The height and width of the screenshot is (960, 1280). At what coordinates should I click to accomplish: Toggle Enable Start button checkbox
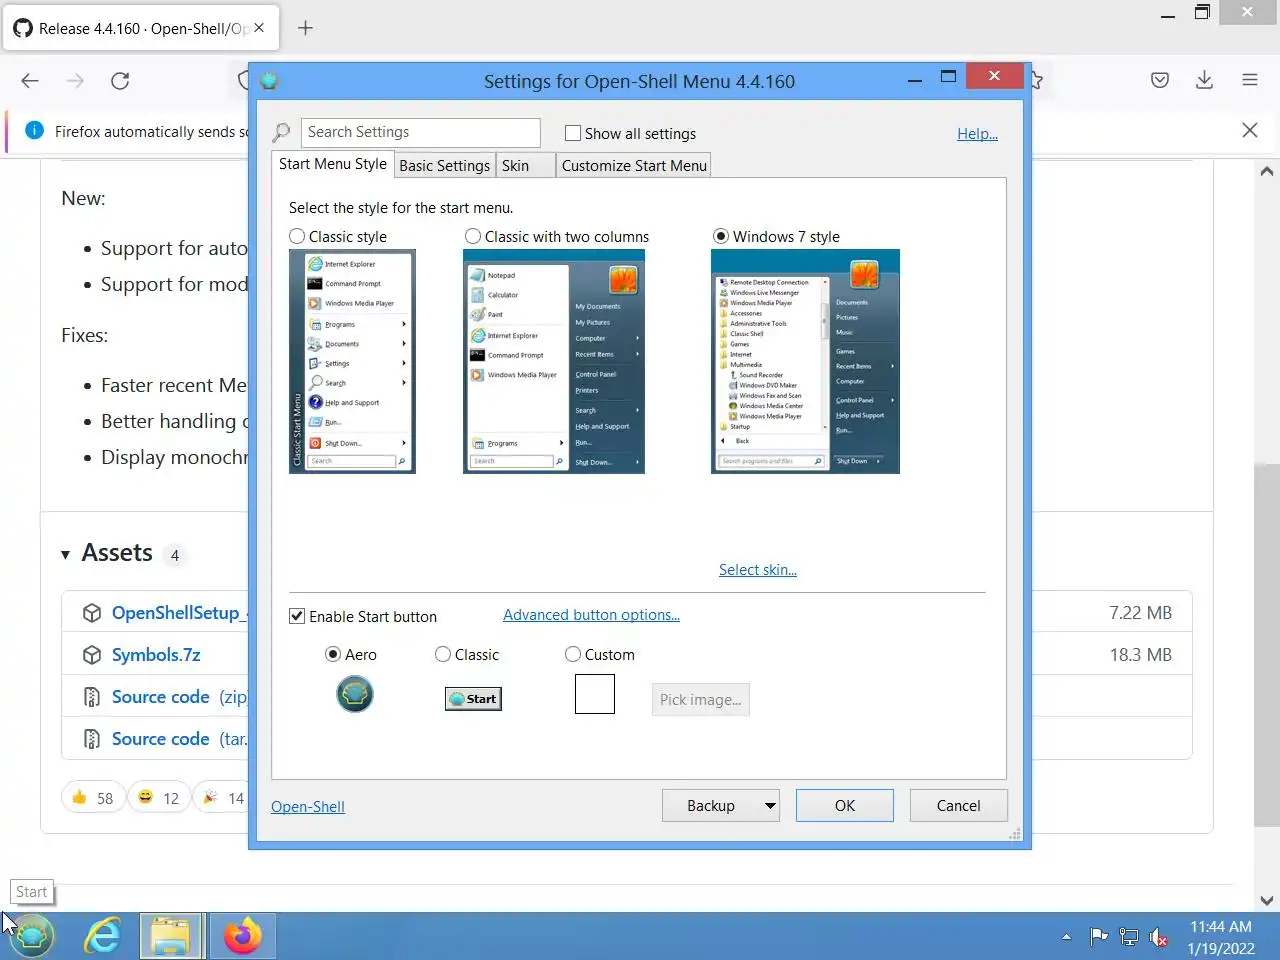pos(297,616)
